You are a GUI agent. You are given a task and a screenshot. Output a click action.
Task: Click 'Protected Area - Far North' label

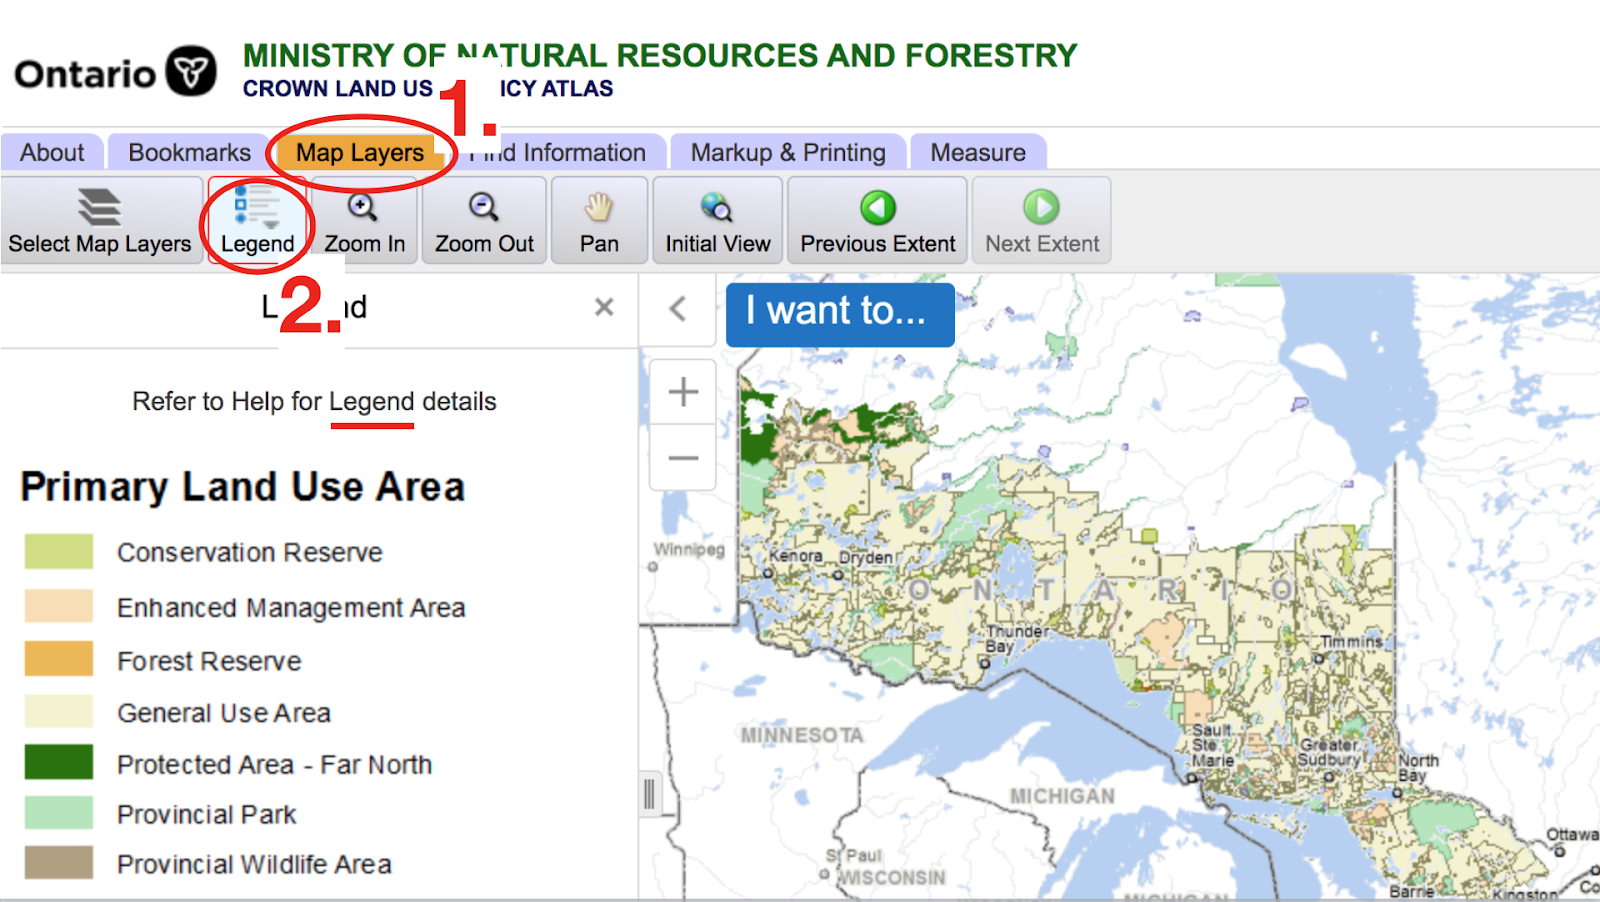pos(275,765)
